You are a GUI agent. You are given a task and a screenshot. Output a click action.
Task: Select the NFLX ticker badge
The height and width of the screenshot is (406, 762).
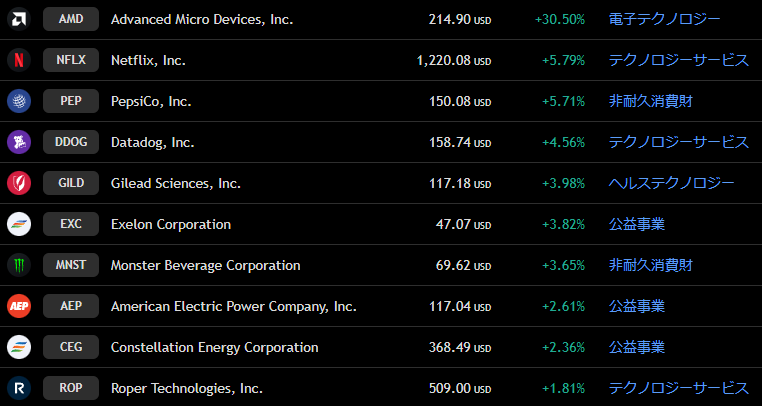[71, 60]
